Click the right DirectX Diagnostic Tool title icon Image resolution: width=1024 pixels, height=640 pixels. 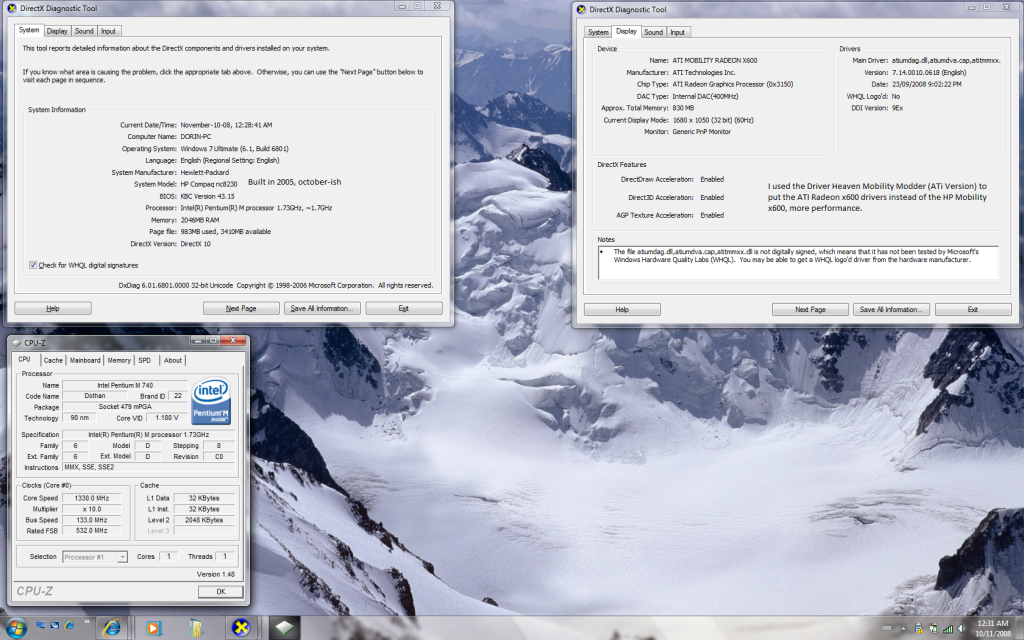581,9
